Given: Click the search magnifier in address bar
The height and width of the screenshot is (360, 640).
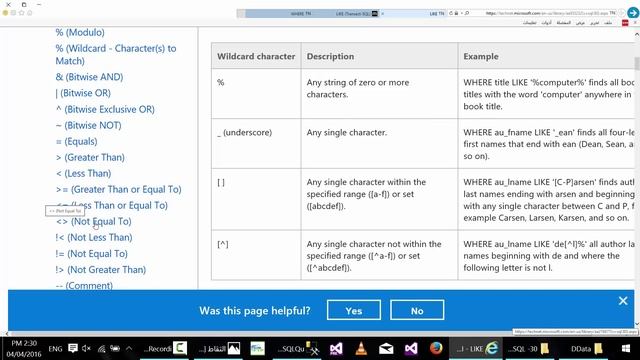Looking at the screenshot, I should [467, 13].
